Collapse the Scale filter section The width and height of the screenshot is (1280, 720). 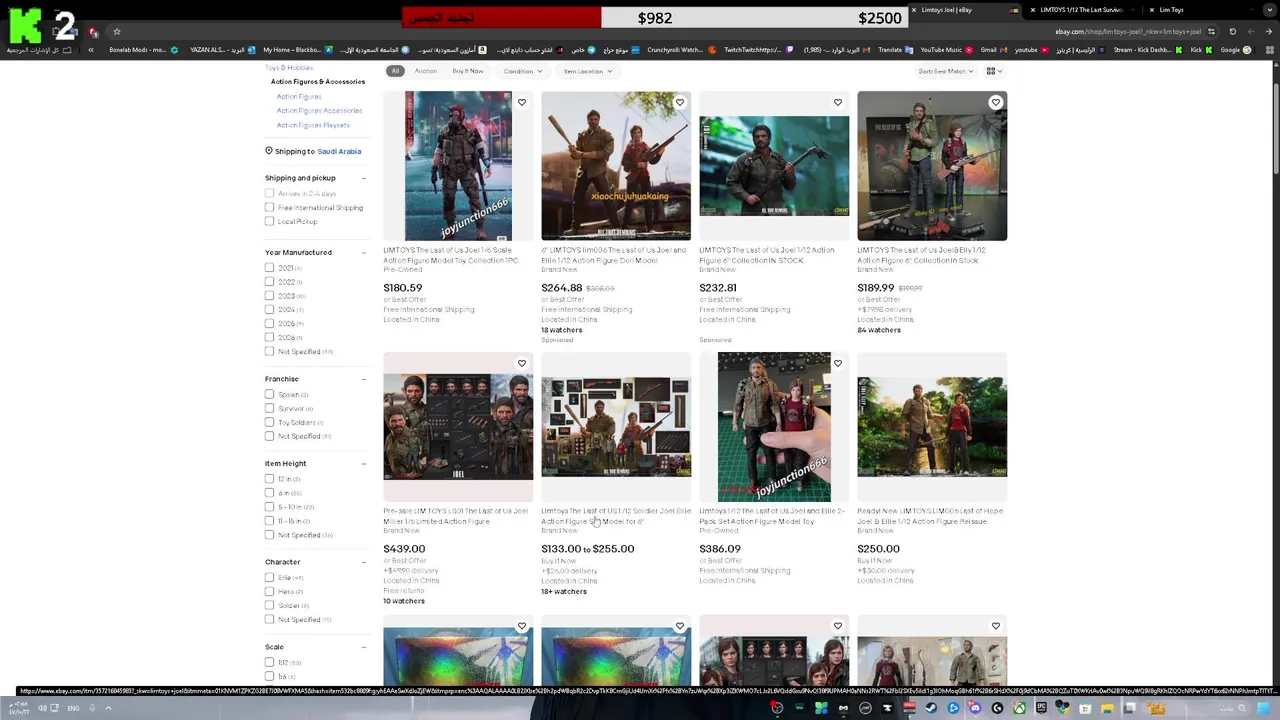click(363, 647)
